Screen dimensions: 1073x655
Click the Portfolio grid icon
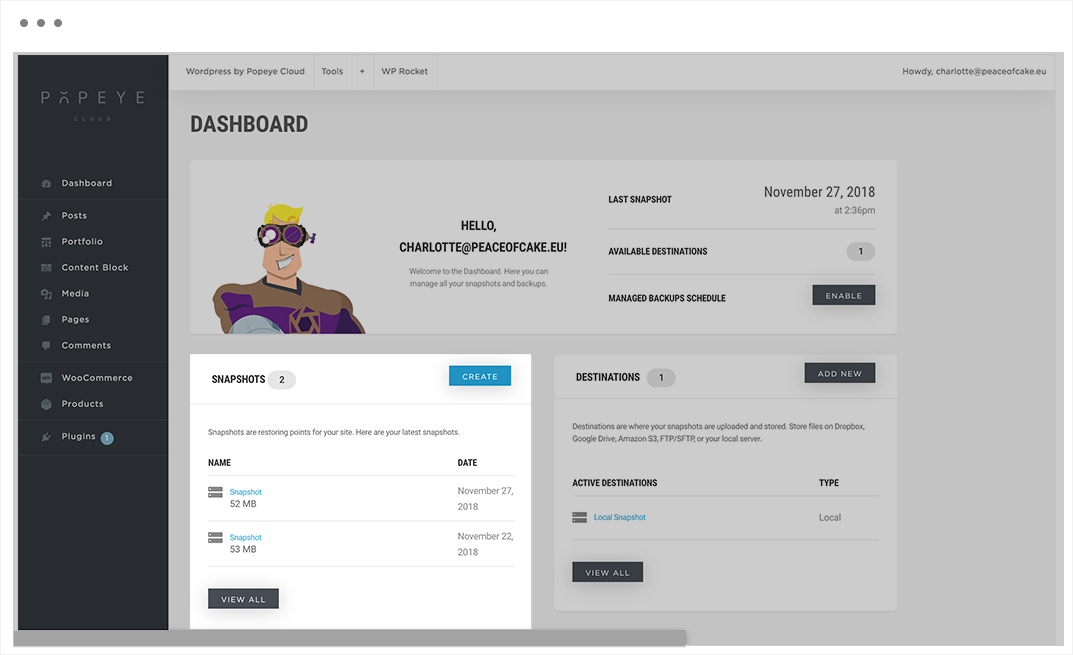[47, 242]
